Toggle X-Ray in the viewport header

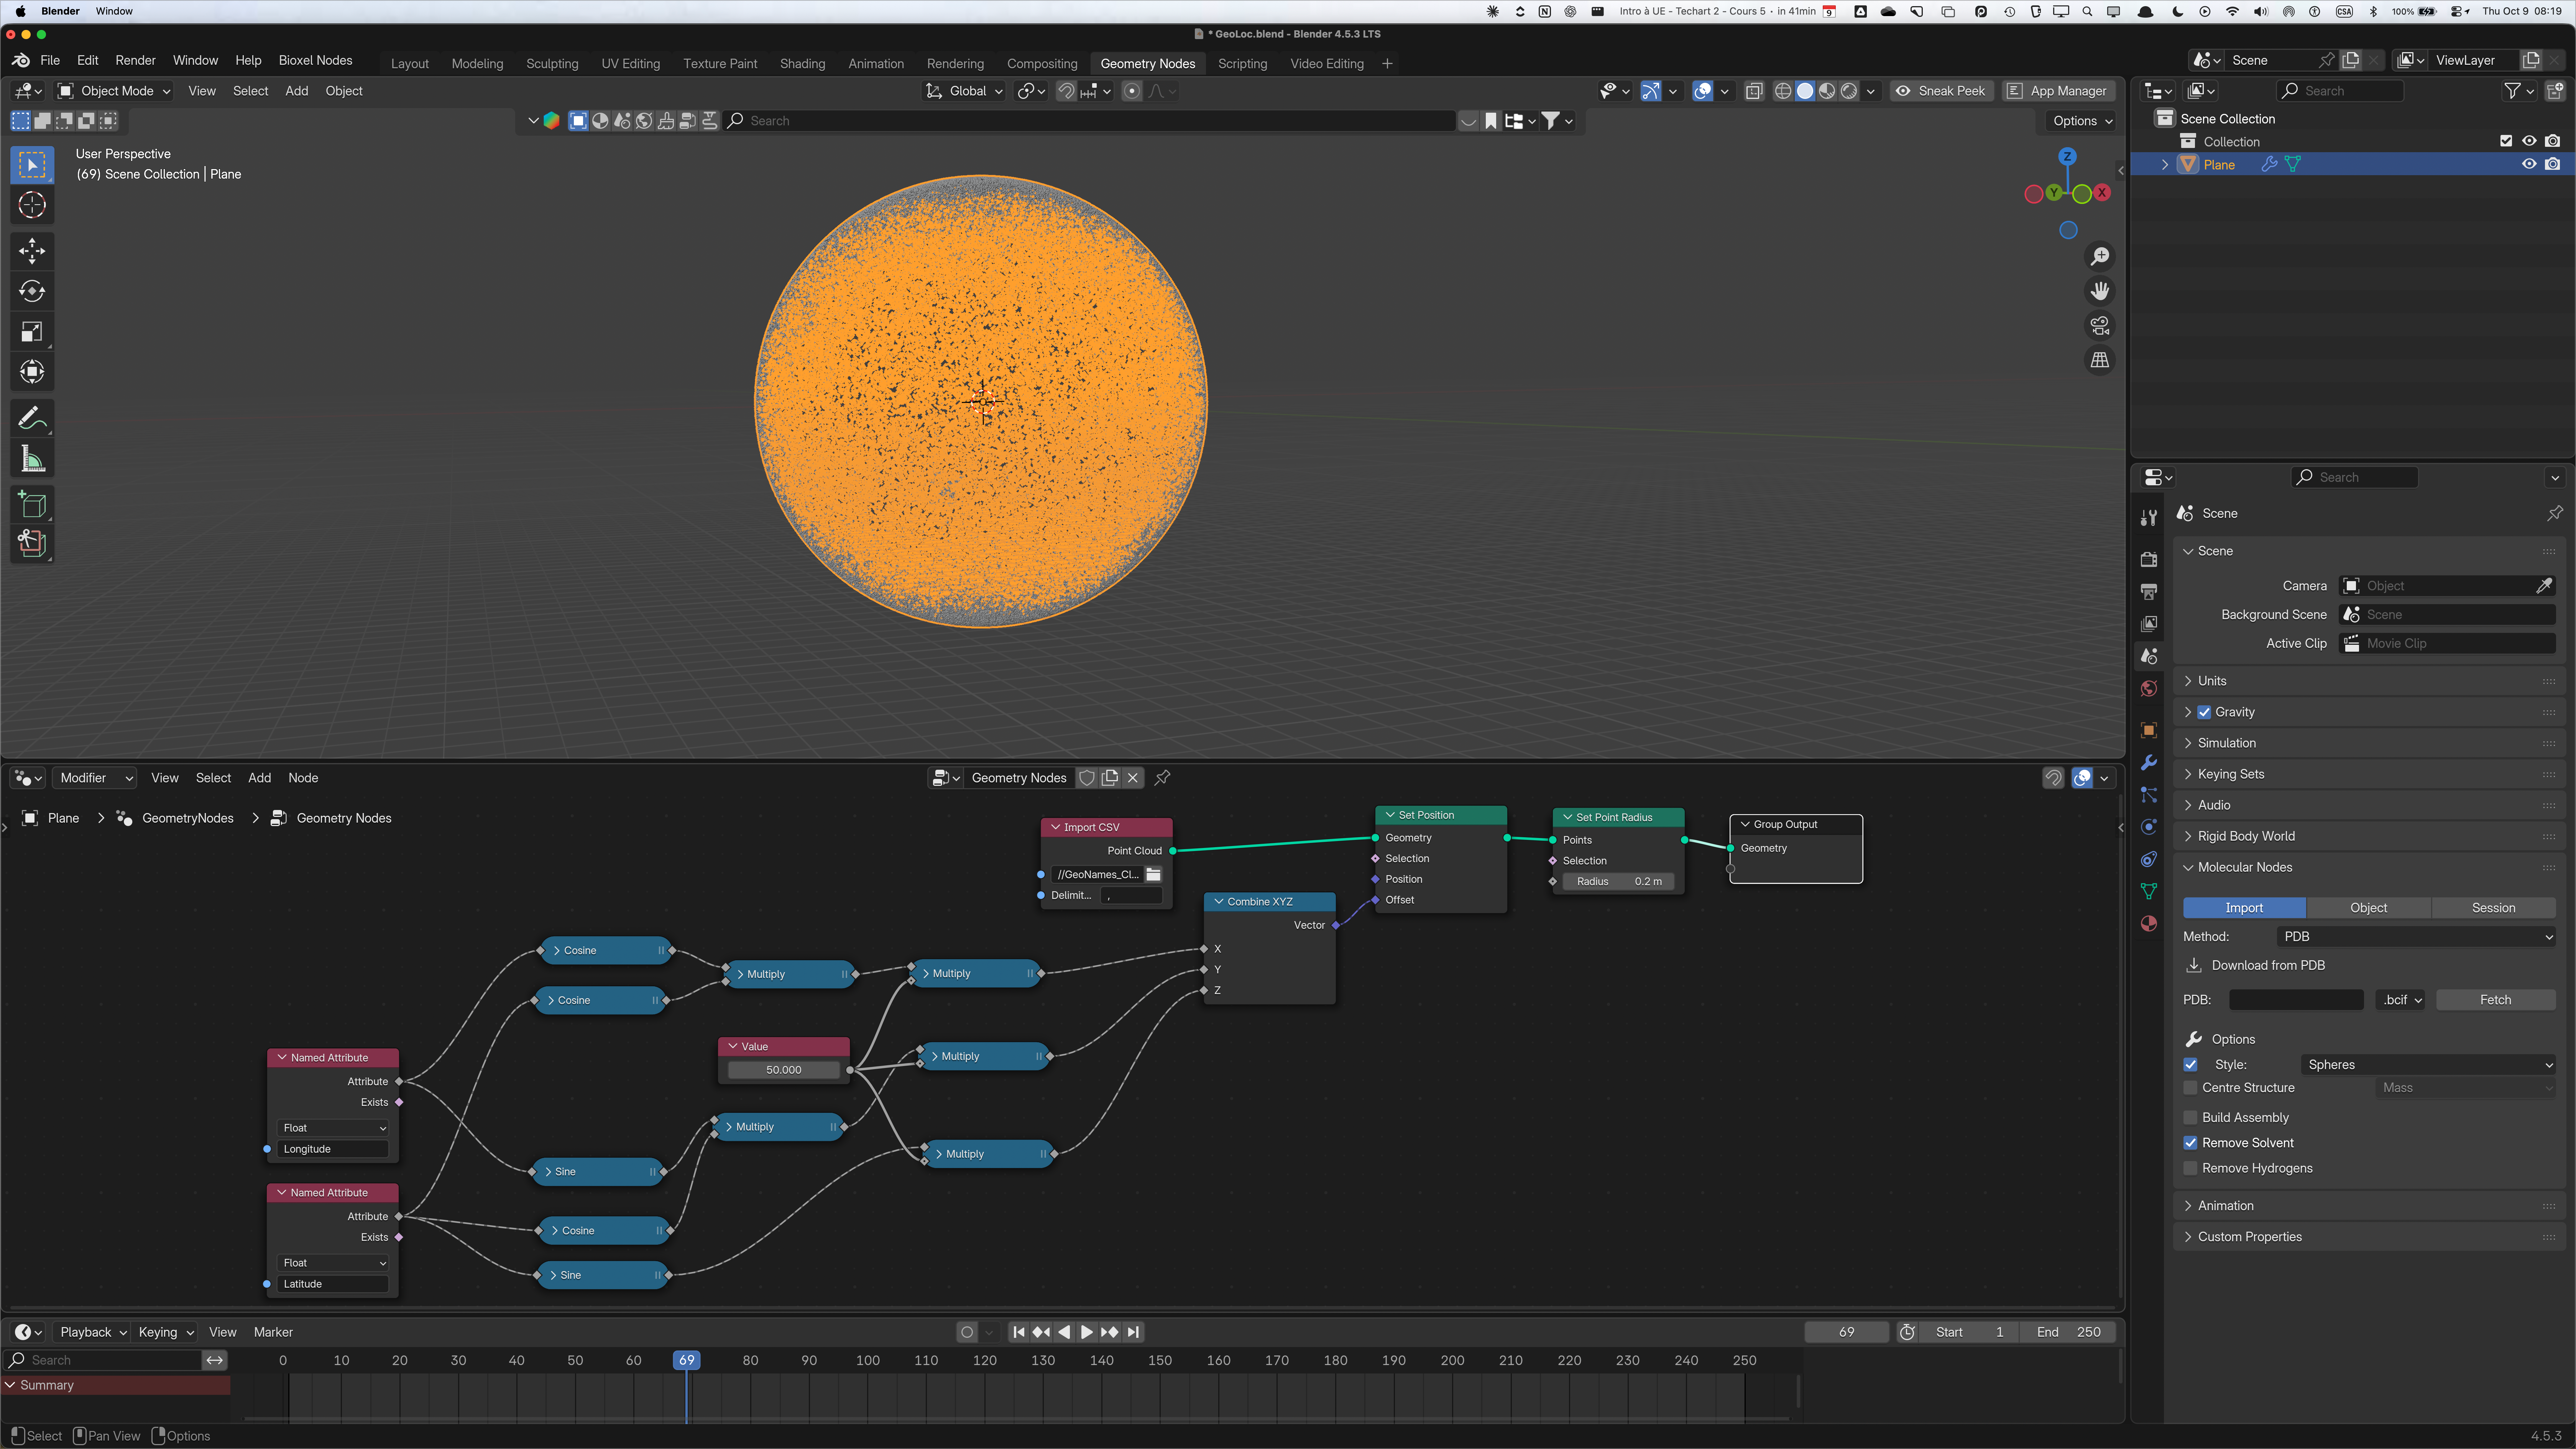pyautogui.click(x=1754, y=91)
